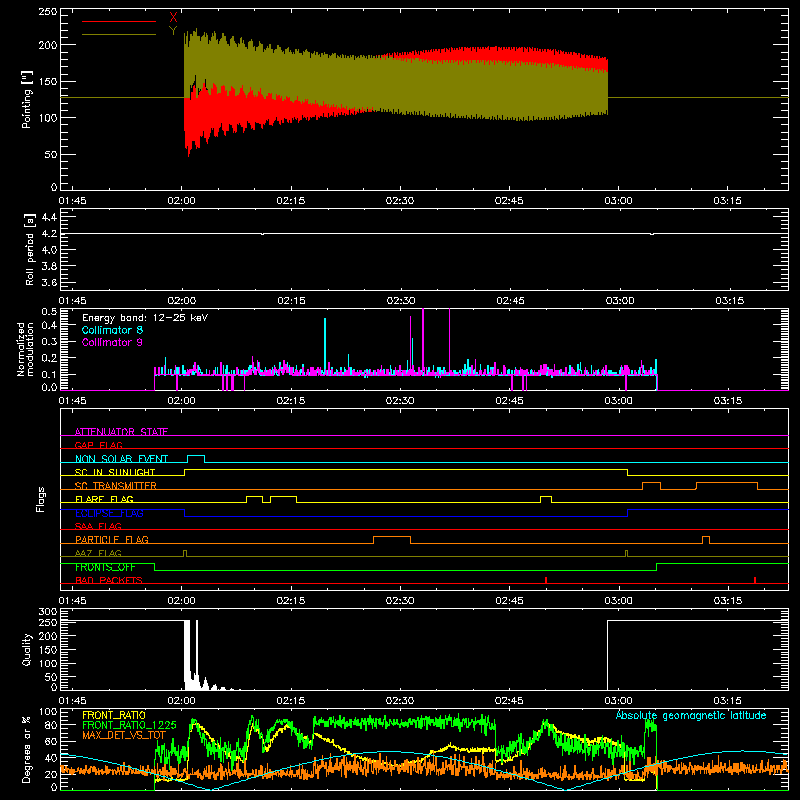Viewport: 800px width, 800px height.
Task: Click the NON_SOLAR_EVENT cyan pulse after 02:00
Action: [x=196, y=458]
